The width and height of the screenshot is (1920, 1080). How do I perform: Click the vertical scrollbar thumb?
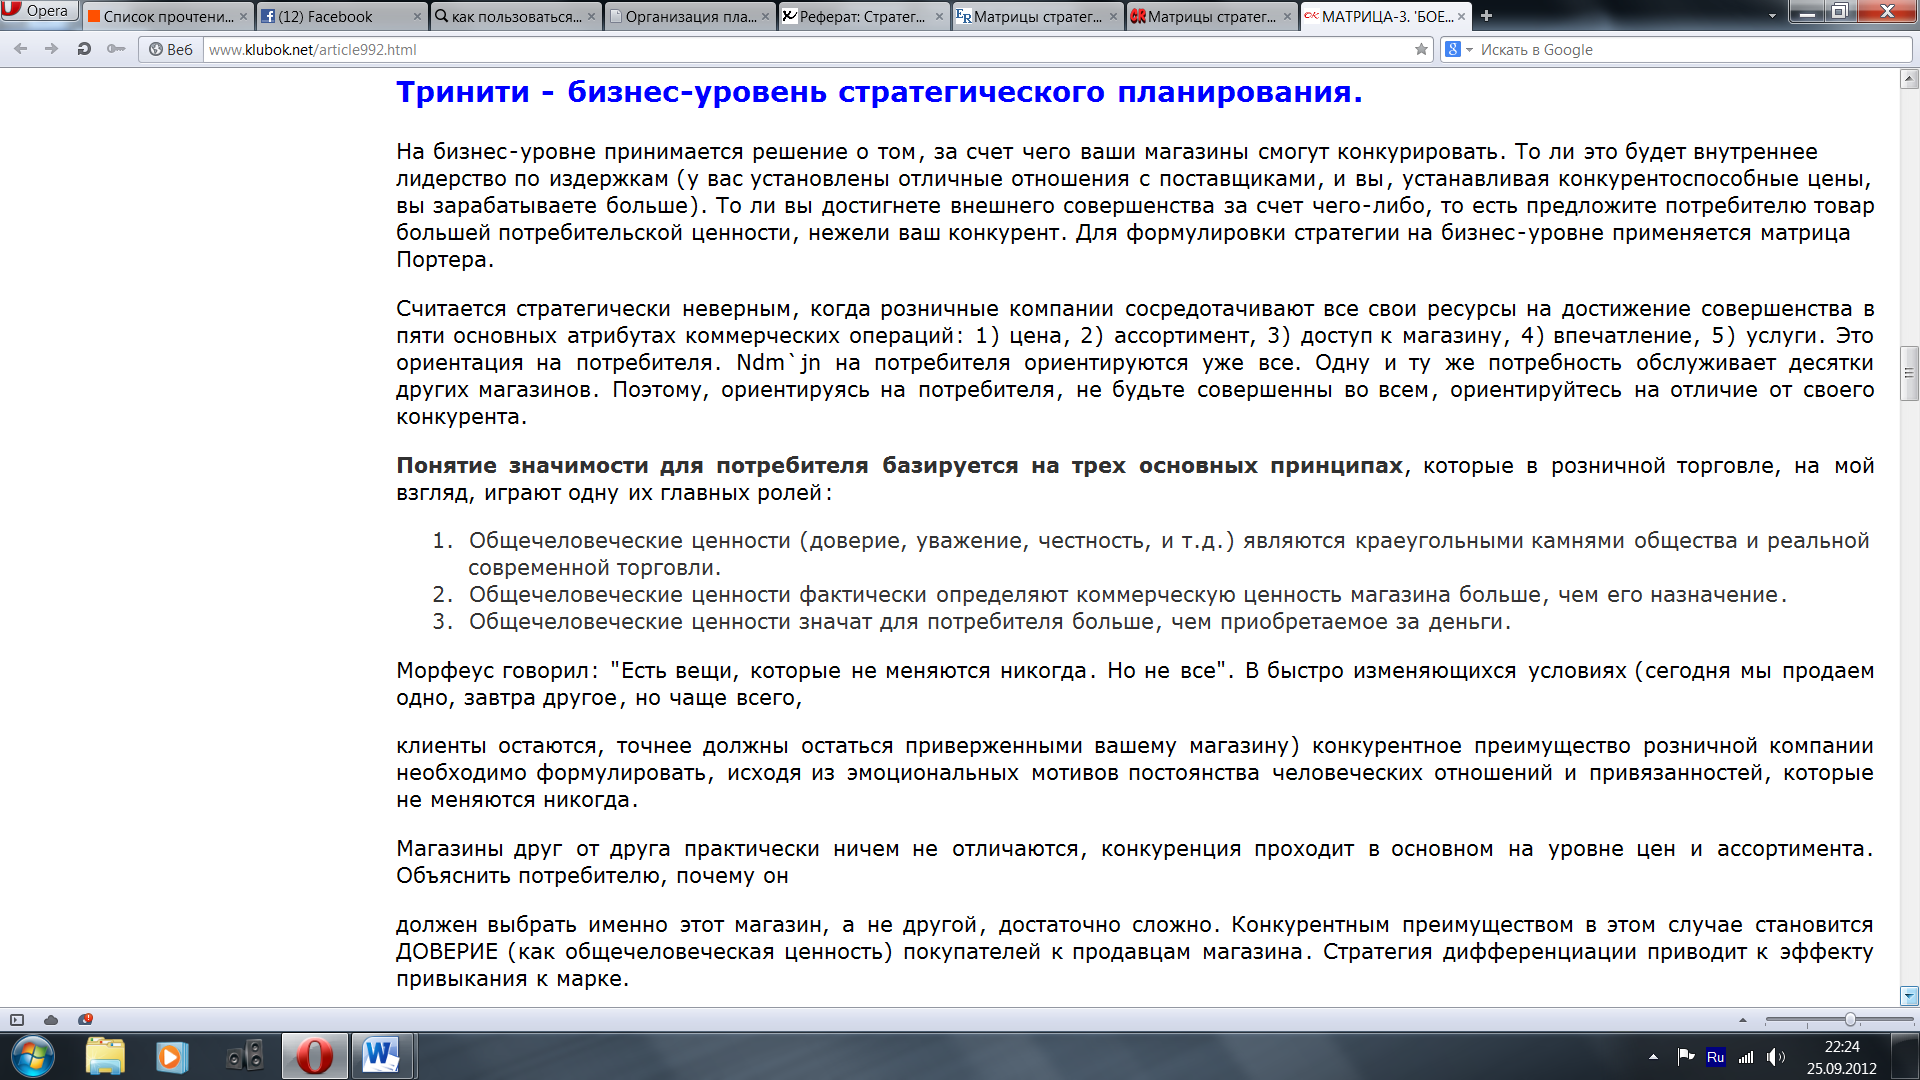click(x=1909, y=374)
